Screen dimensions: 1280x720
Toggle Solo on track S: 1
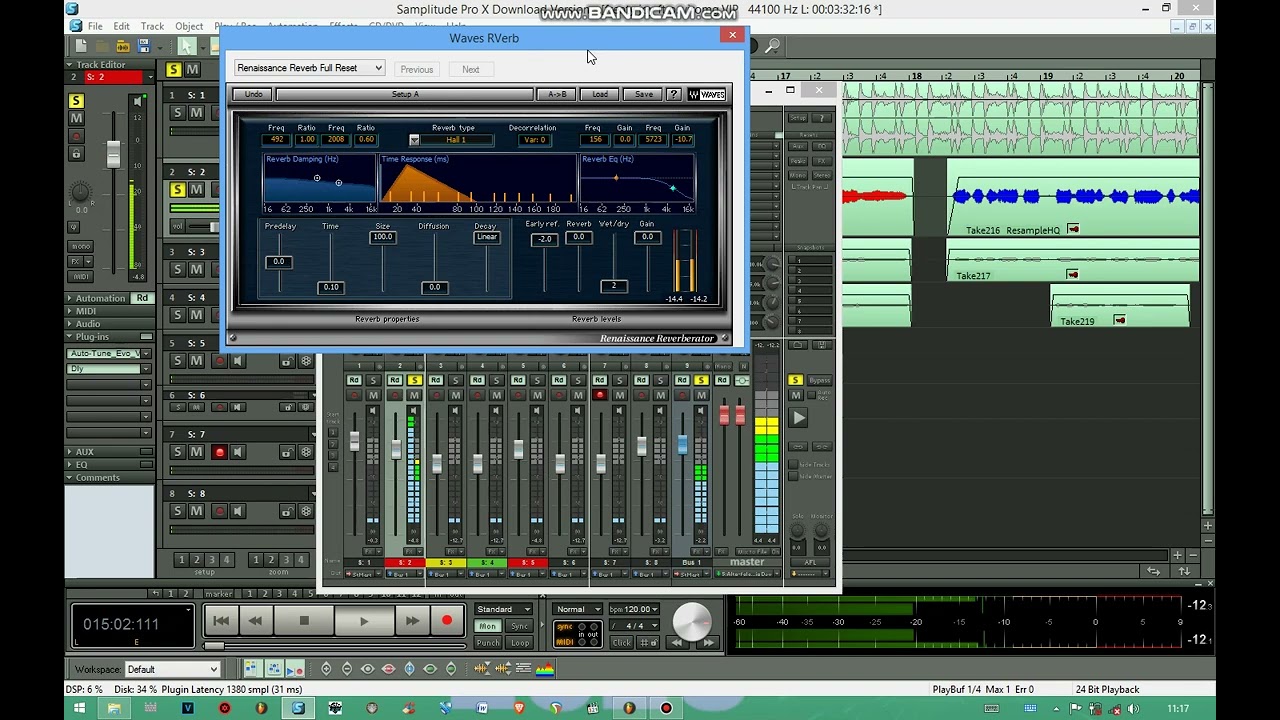[x=177, y=112]
